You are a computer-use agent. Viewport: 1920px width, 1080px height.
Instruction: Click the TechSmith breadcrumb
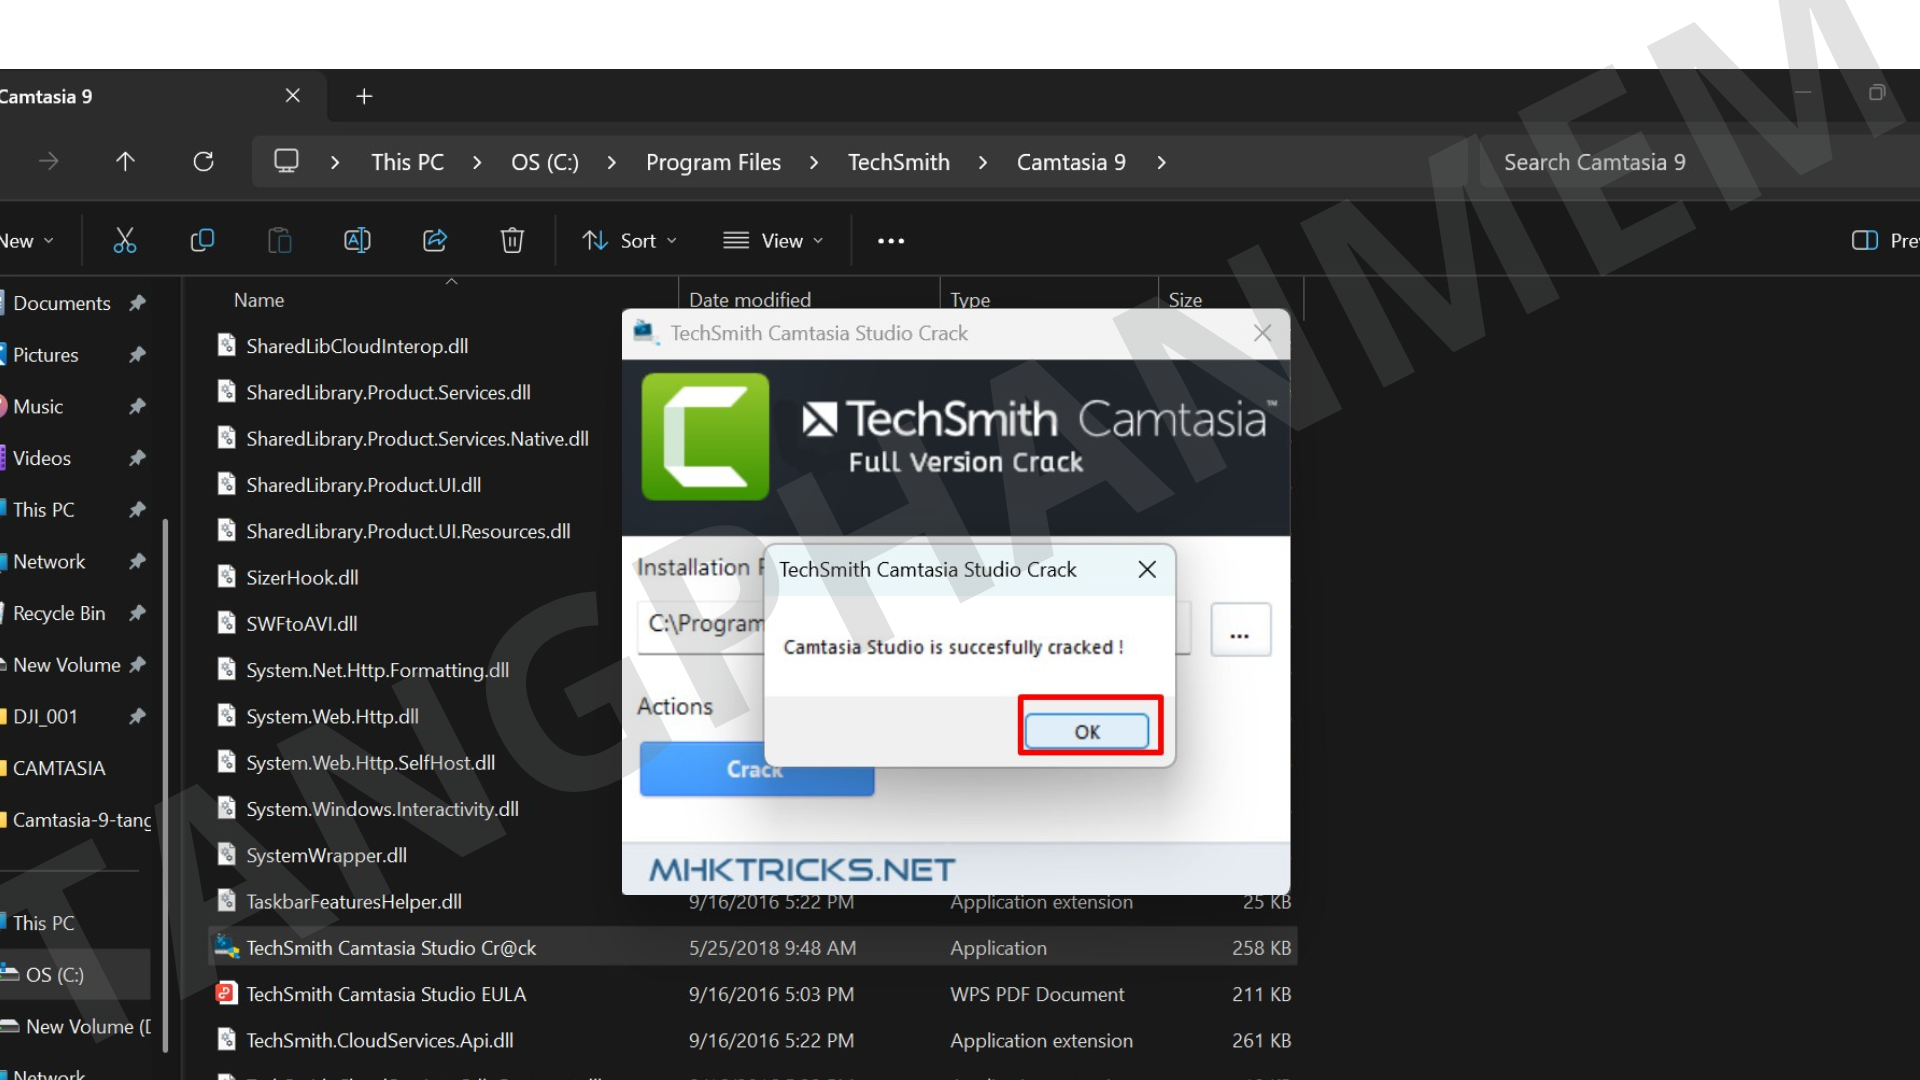(899, 162)
